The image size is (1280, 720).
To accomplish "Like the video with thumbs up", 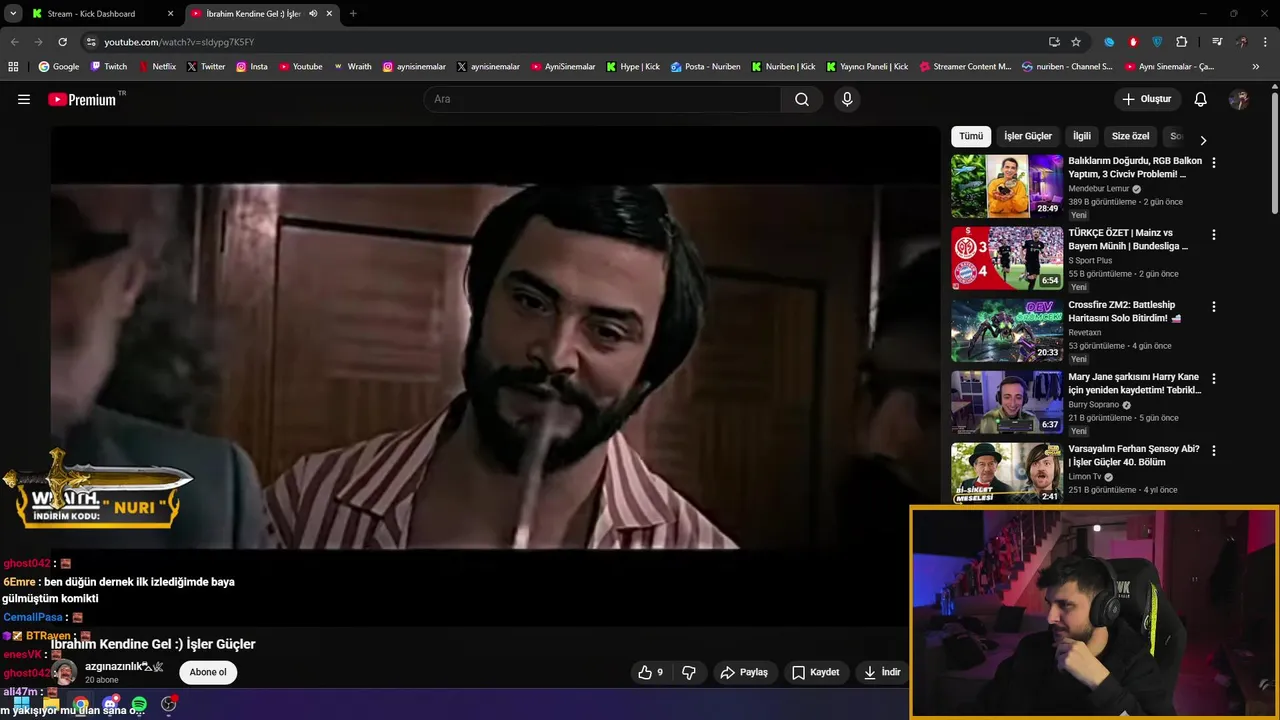I will pyautogui.click(x=651, y=672).
